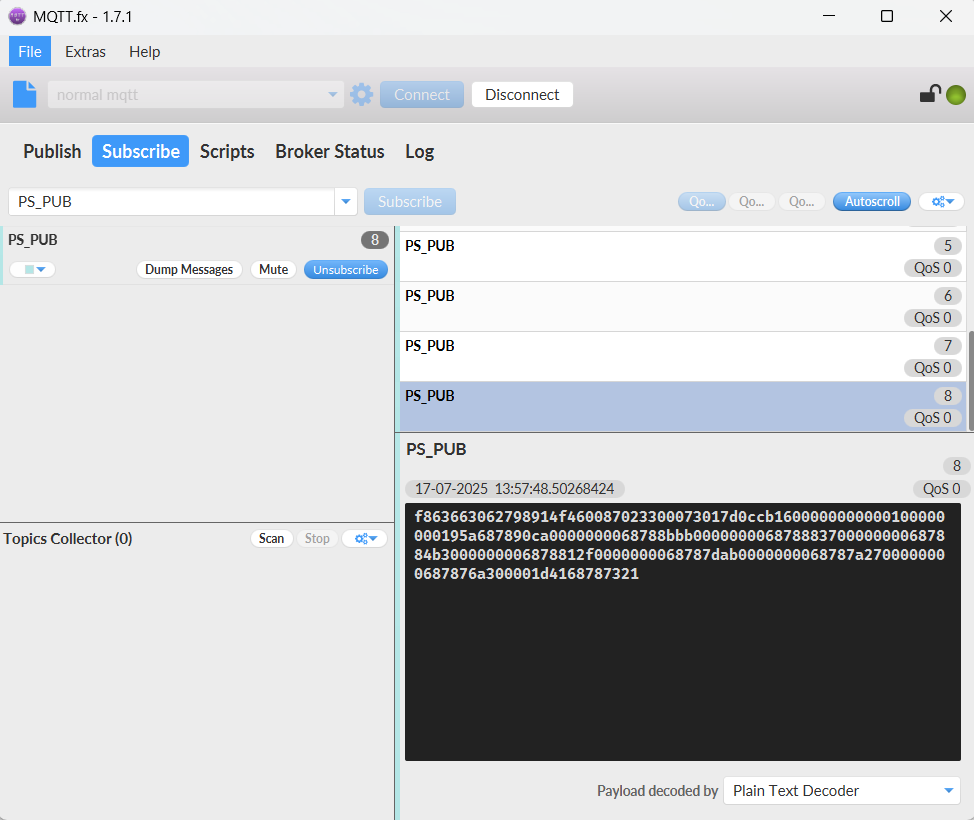Open the Help menu

tap(145, 52)
